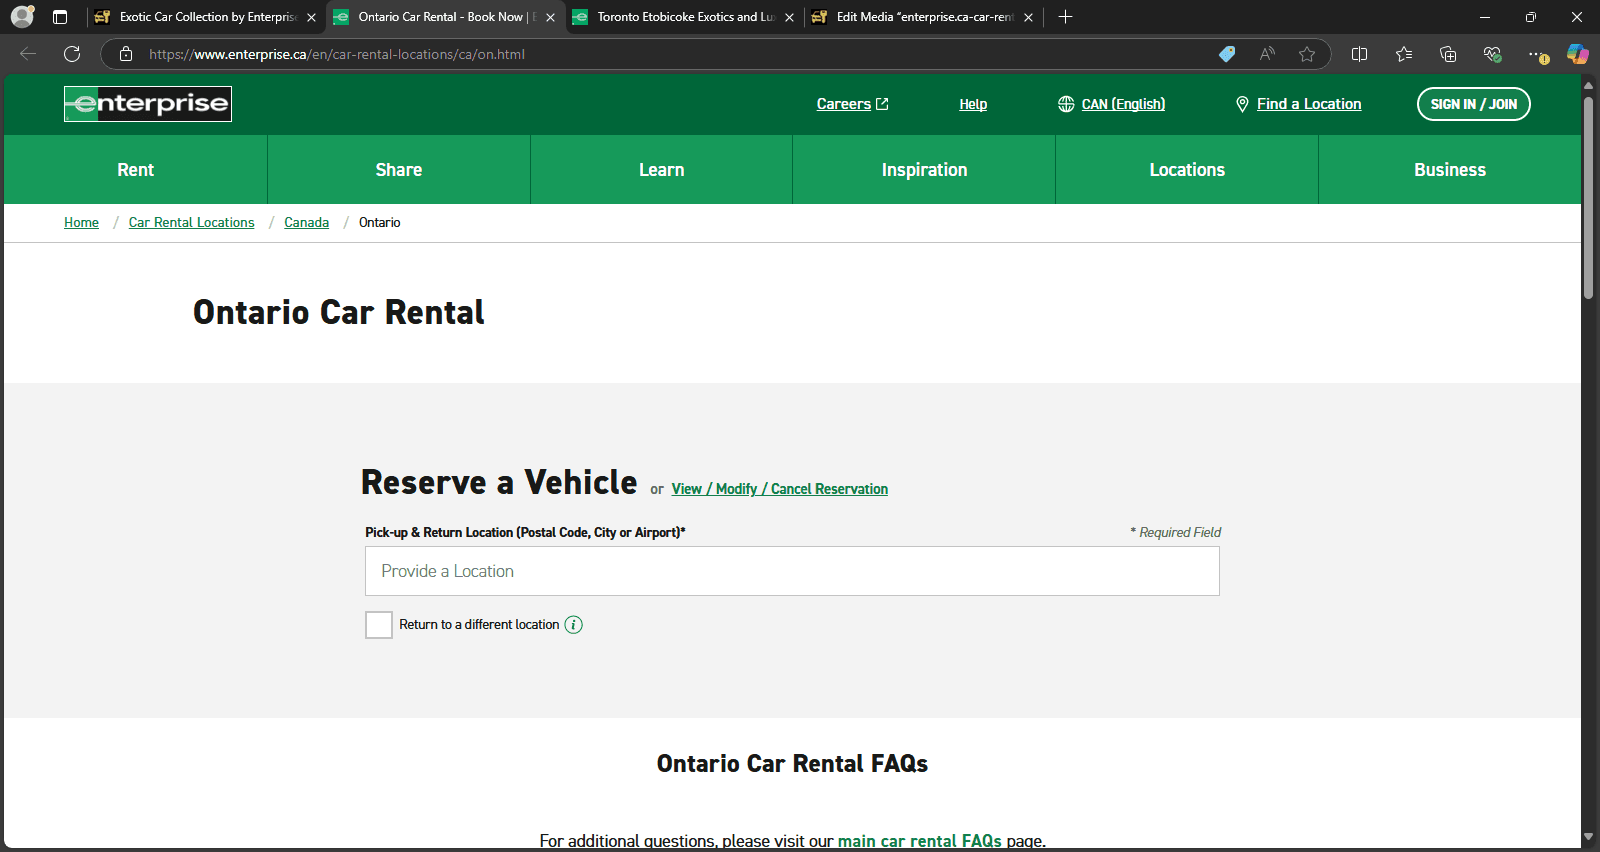1600x852 pixels.
Task: Click the Enterprise logo in the header
Action: 148,104
